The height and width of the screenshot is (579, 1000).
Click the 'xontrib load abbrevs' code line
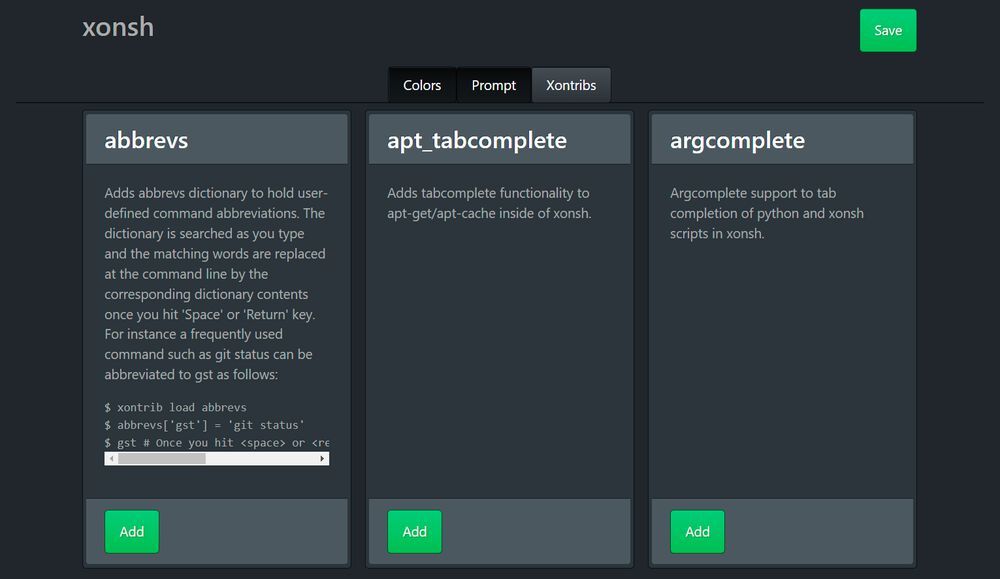pyautogui.click(x=175, y=408)
